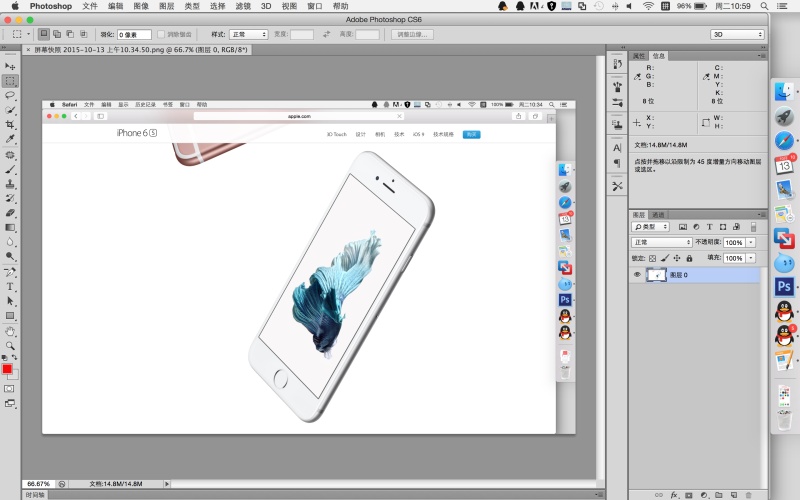Select the History Brush tool
800x500 pixels.
coord(10,198)
